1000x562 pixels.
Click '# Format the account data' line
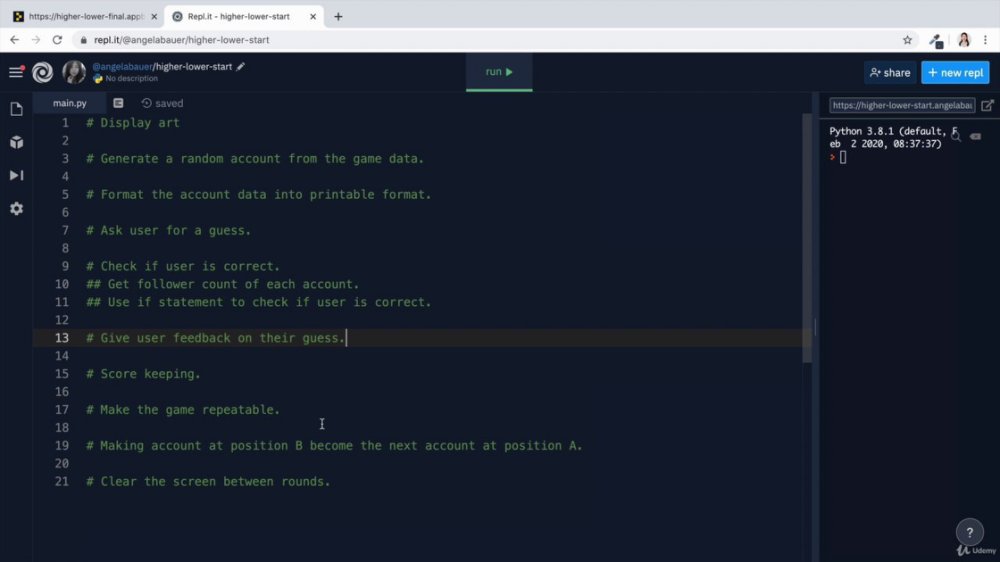click(x=259, y=195)
